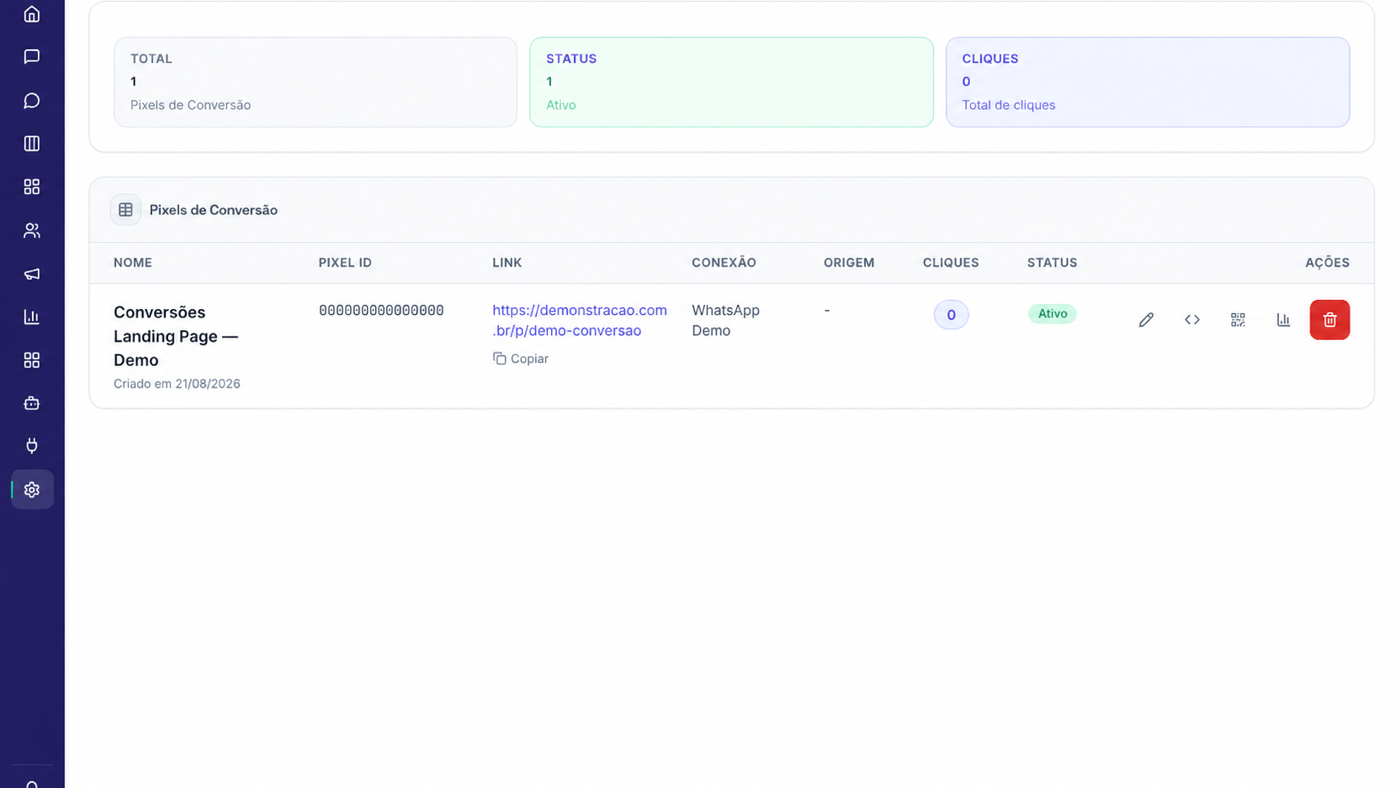Image resolution: width=1400 pixels, height=788 pixels.
Task: Select the CLIQUES Total de cliques card
Action: pyautogui.click(x=1148, y=82)
